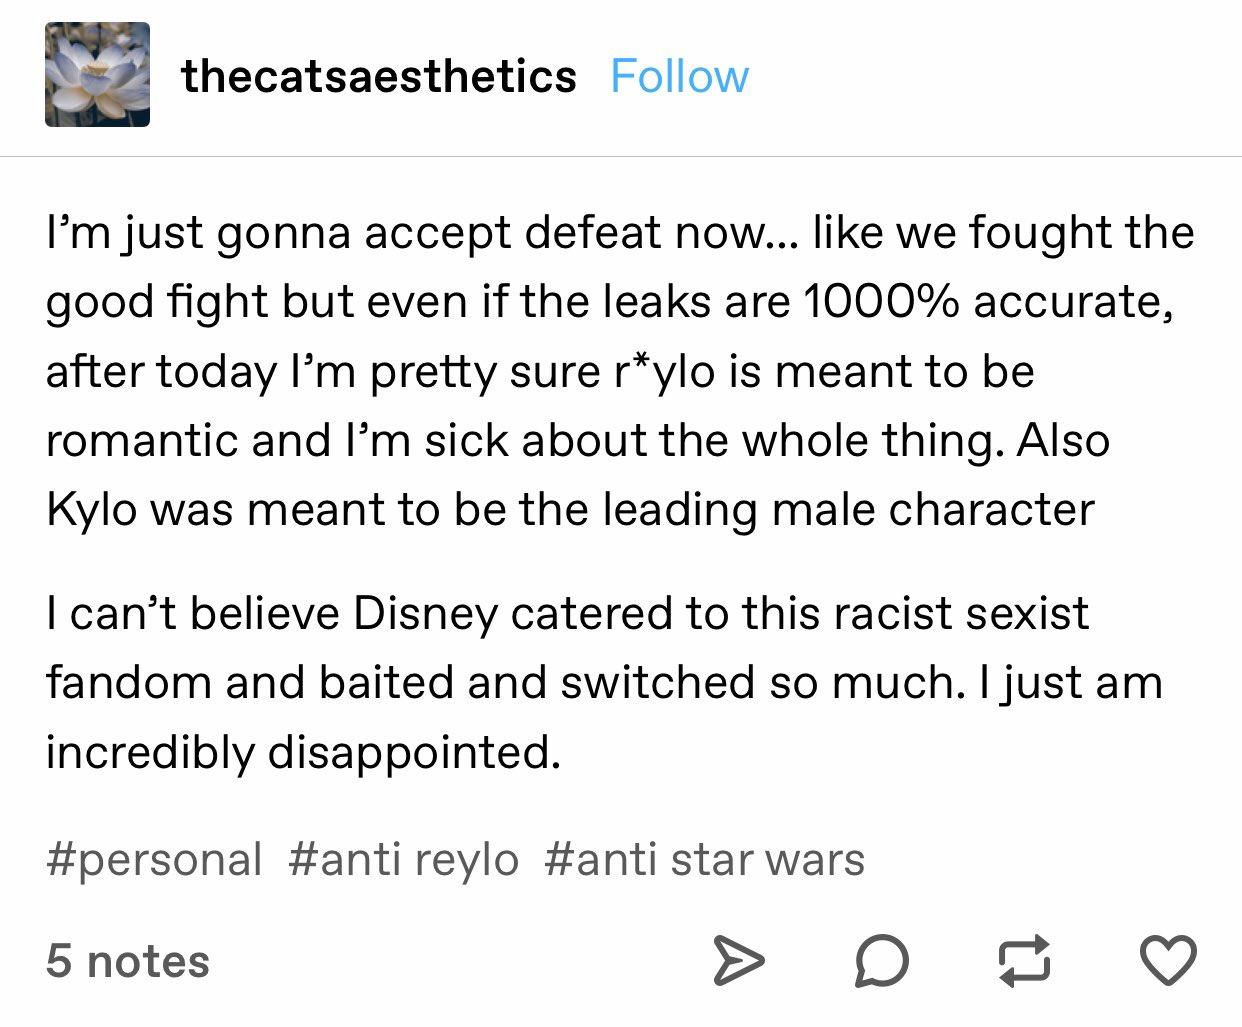Click the word "Kylo" in the post

click(x=91, y=510)
